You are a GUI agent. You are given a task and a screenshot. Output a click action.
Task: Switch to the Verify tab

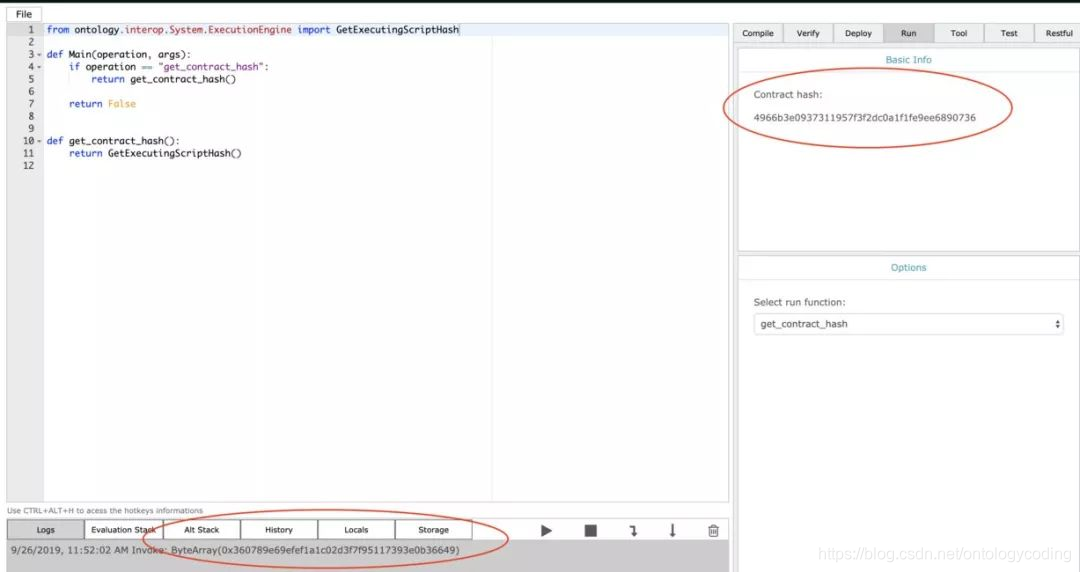tap(808, 33)
